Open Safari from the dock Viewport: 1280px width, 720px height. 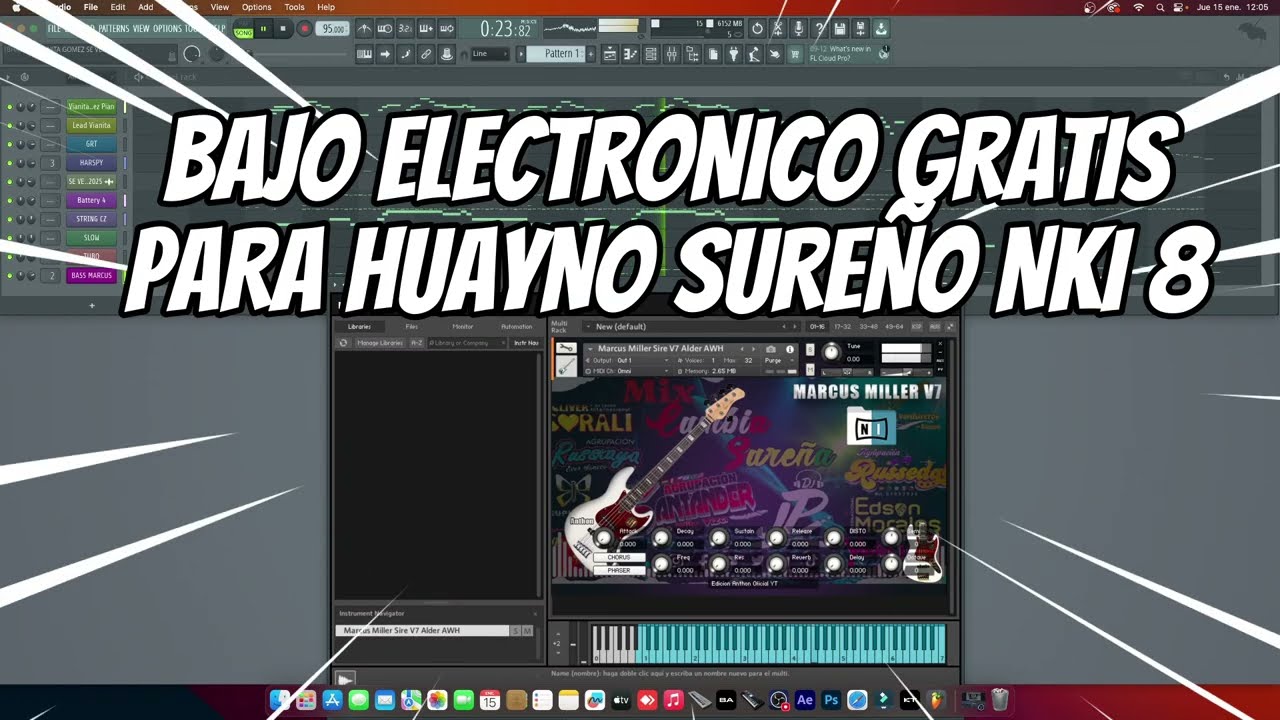coord(857,701)
